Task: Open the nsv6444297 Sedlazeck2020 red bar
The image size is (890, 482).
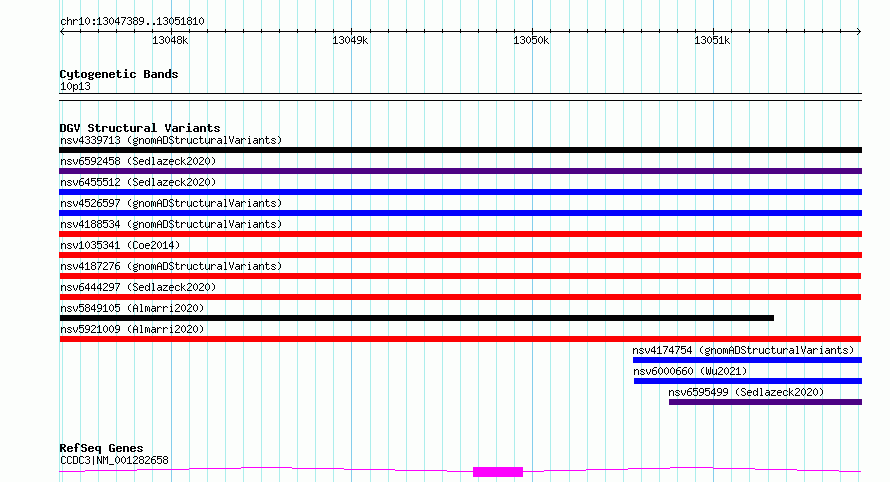Action: (x=460, y=297)
